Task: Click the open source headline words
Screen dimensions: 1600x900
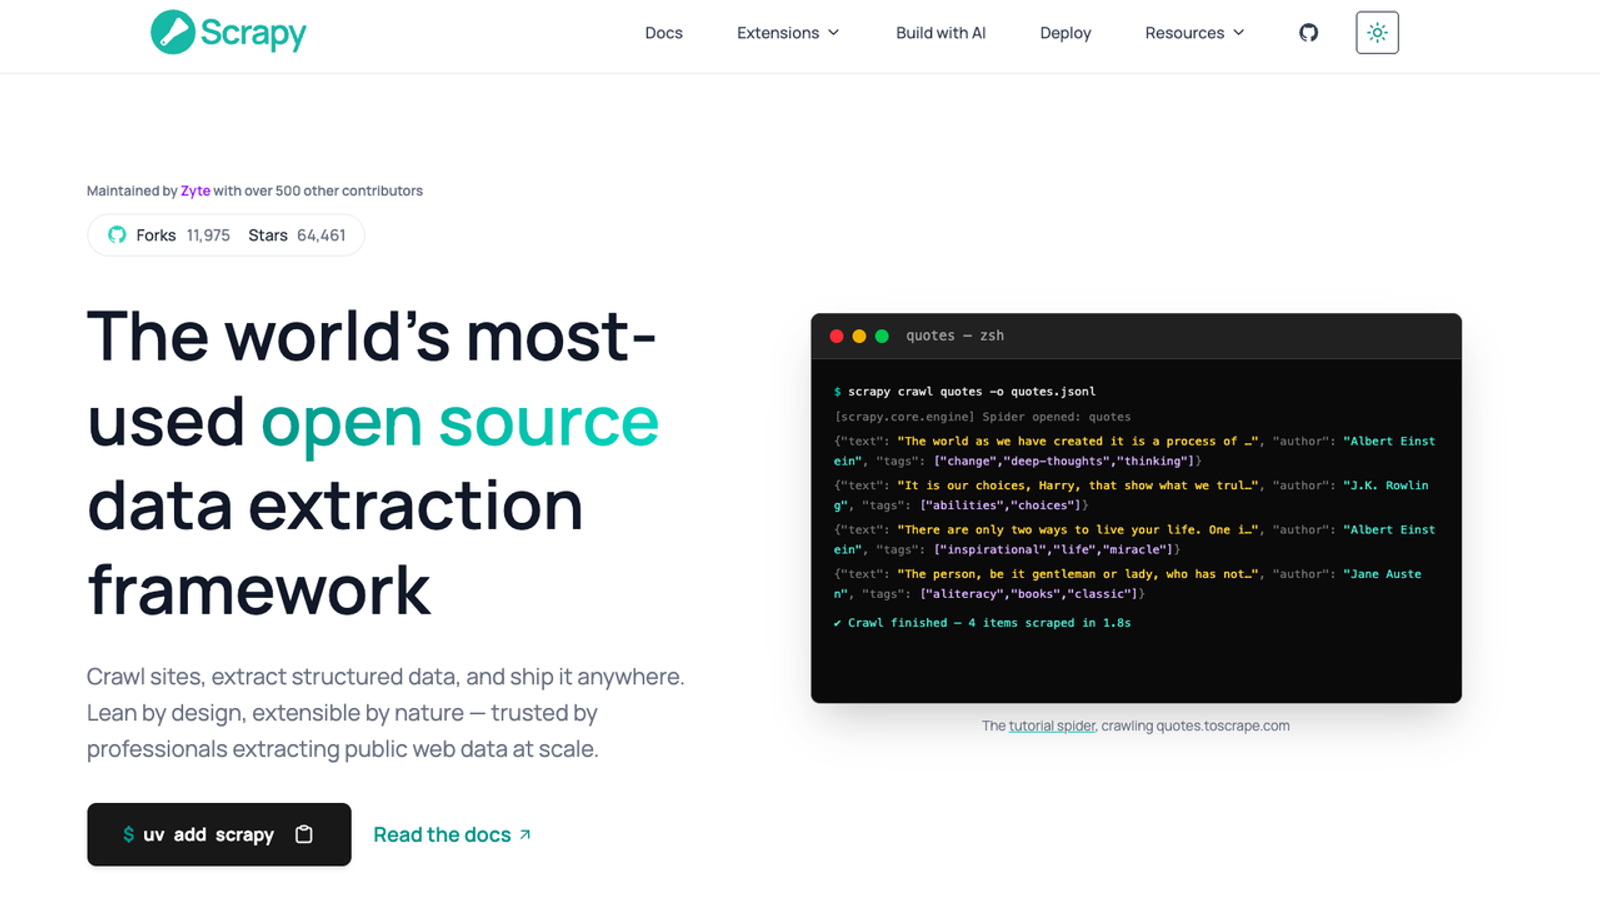Action: [460, 421]
